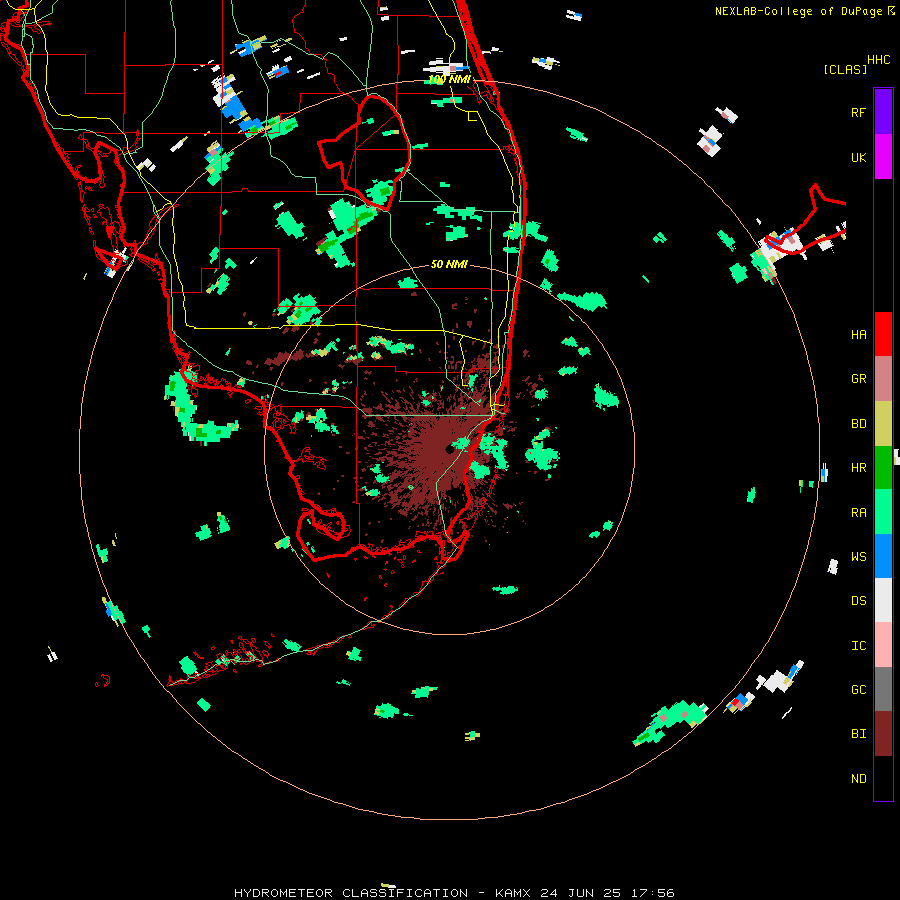Image resolution: width=900 pixels, height=900 pixels.
Task: Click the GR legend label
Action: (859, 379)
